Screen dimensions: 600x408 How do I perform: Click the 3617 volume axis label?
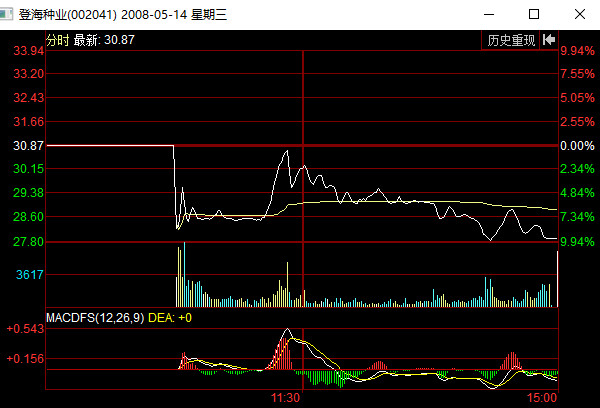coord(28,274)
